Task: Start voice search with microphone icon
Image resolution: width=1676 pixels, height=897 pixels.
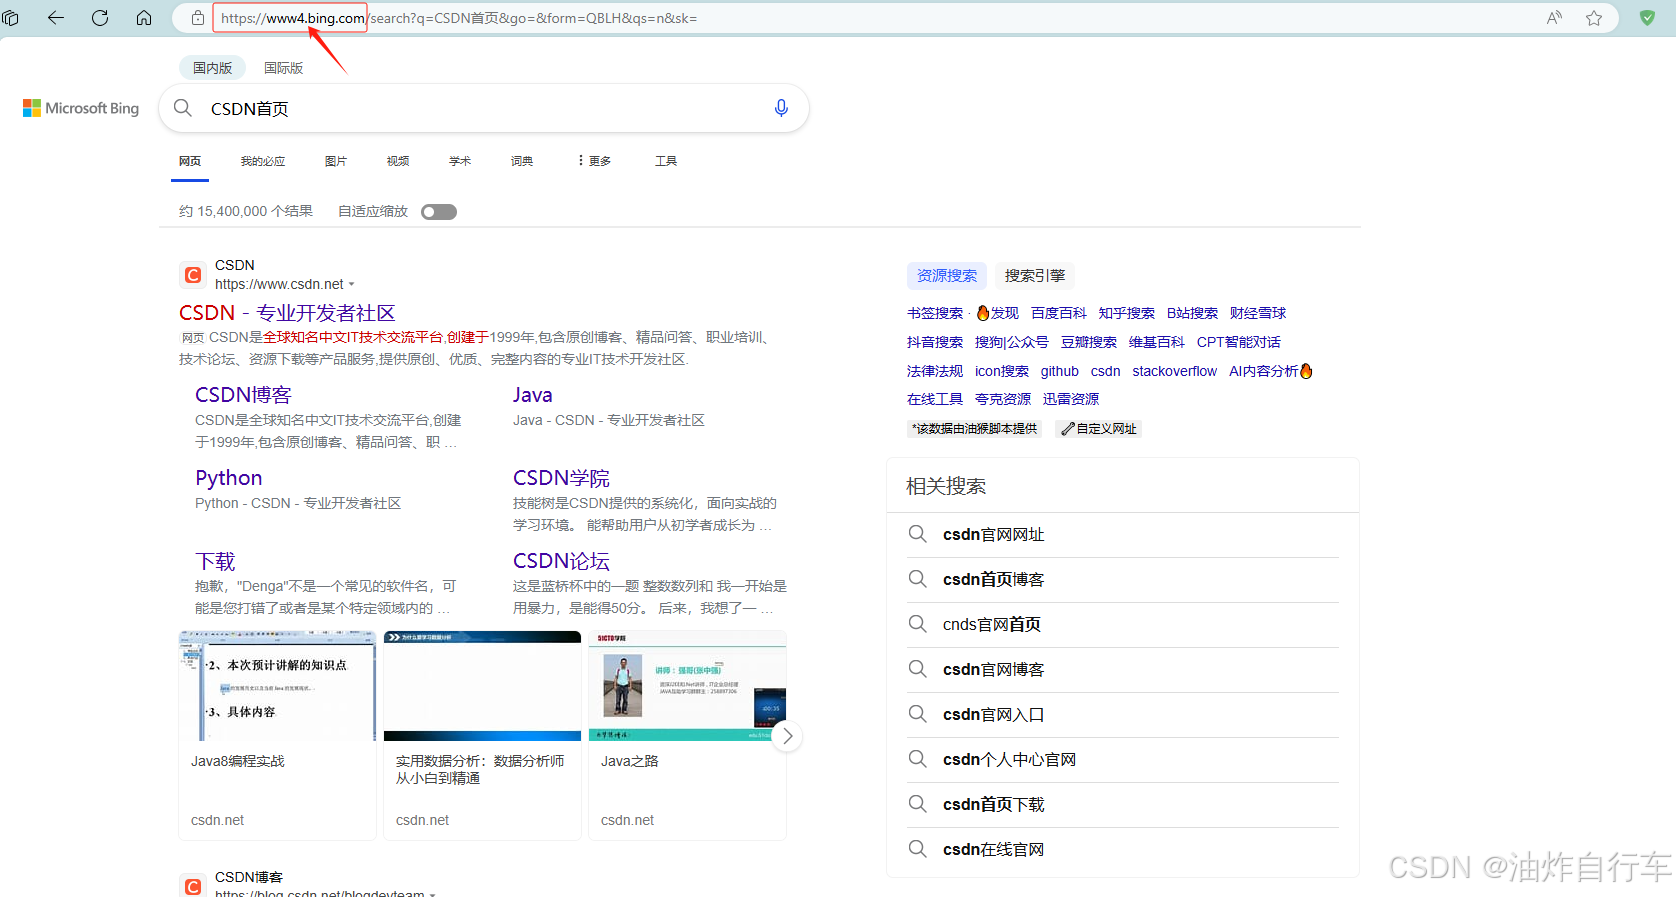Action: click(x=781, y=108)
